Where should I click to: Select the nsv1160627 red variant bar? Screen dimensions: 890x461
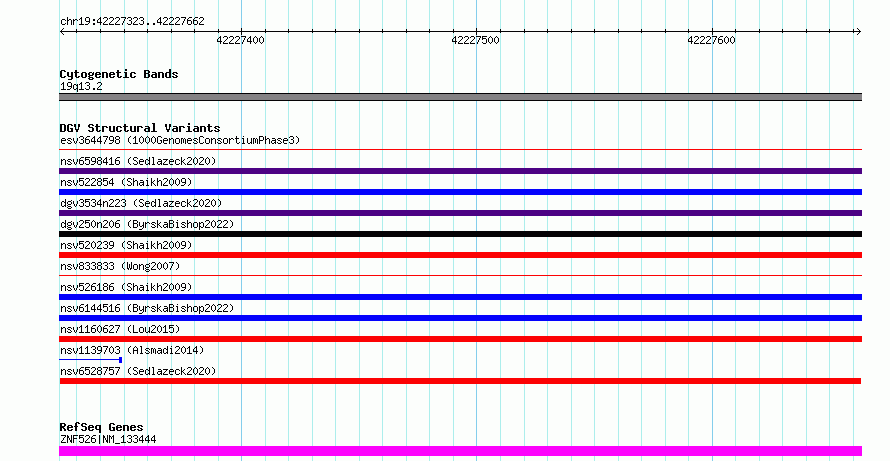pos(460,339)
